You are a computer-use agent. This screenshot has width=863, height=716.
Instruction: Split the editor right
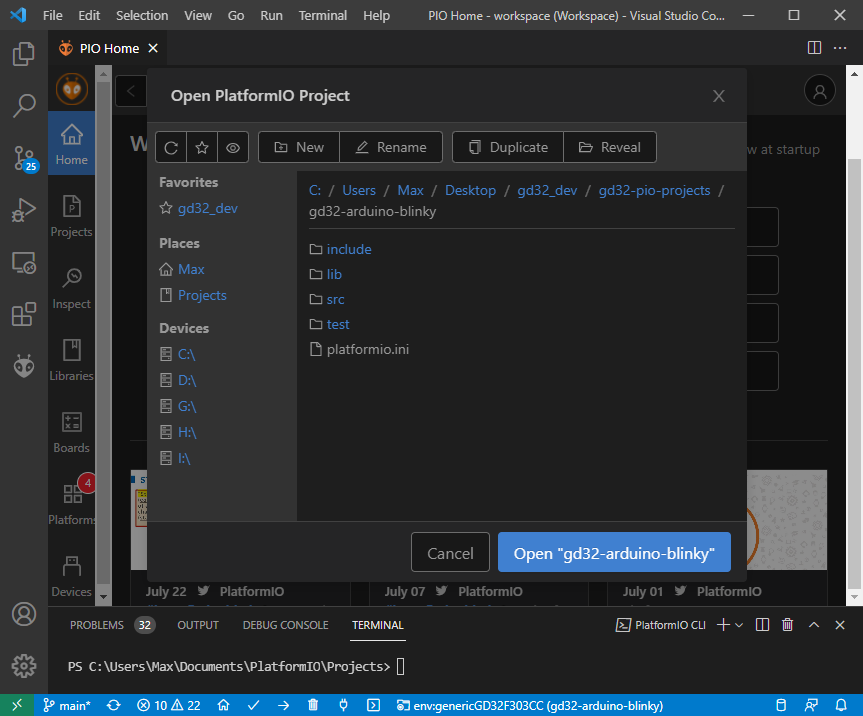[815, 48]
